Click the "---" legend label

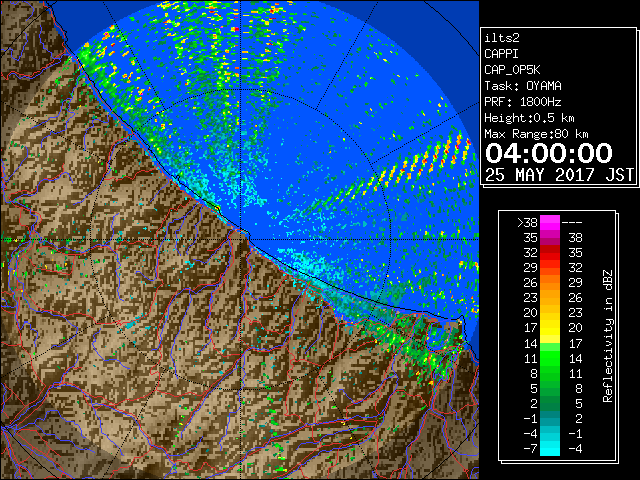click(x=572, y=222)
